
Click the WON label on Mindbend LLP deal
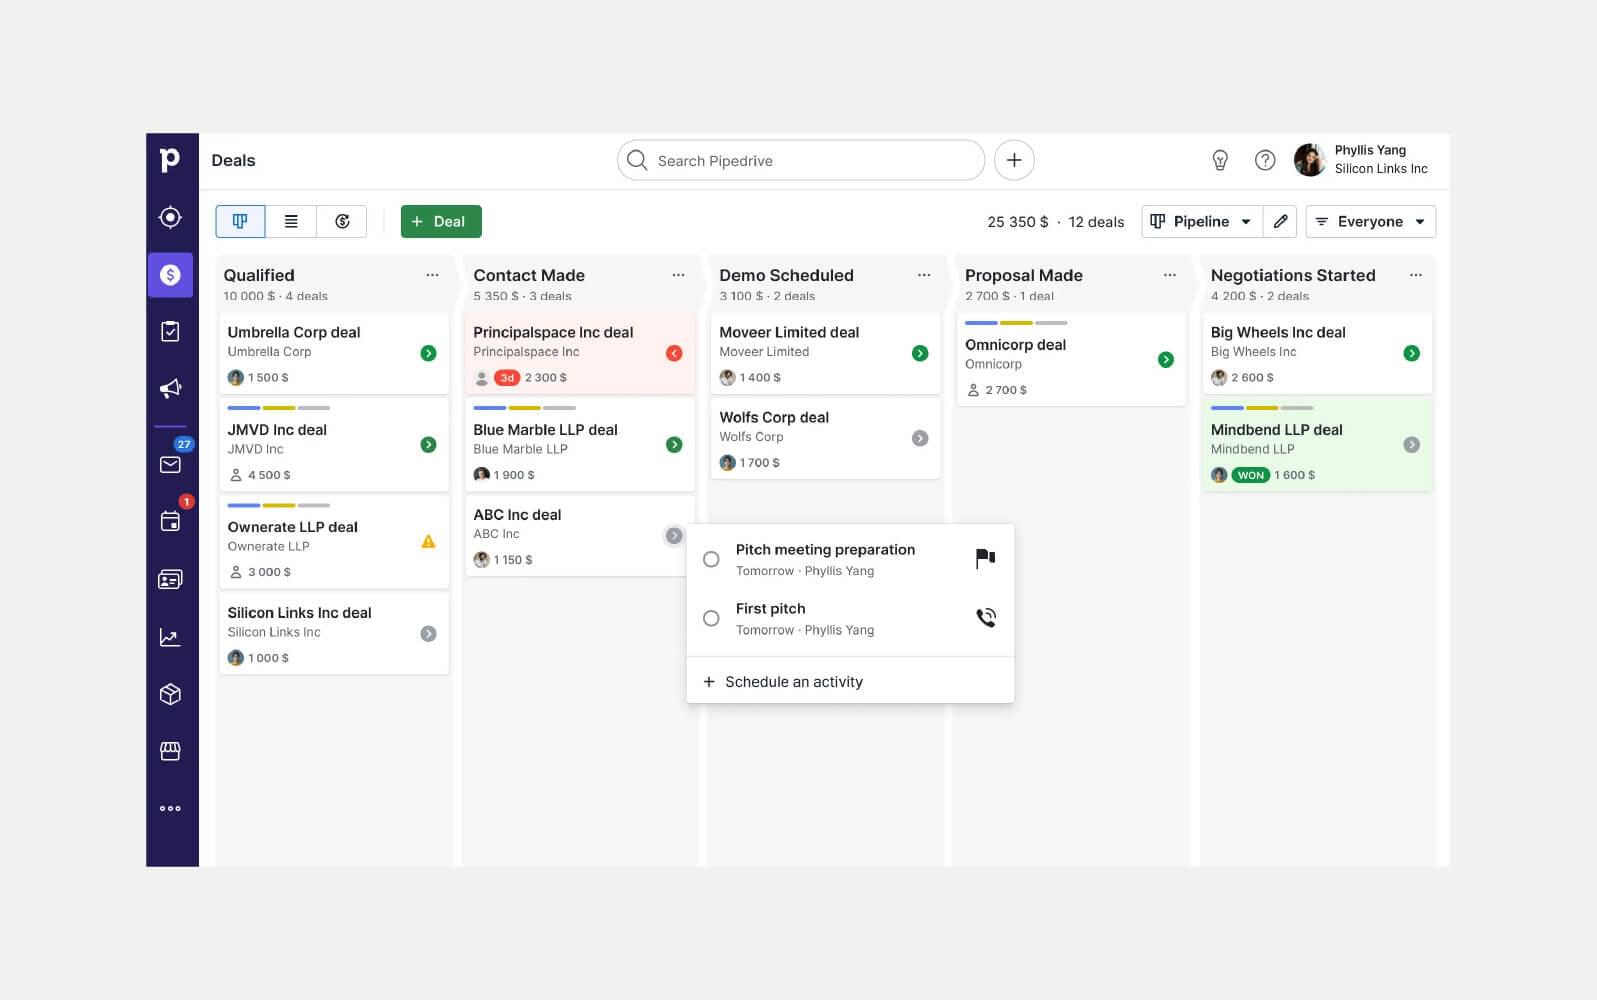pos(1251,475)
